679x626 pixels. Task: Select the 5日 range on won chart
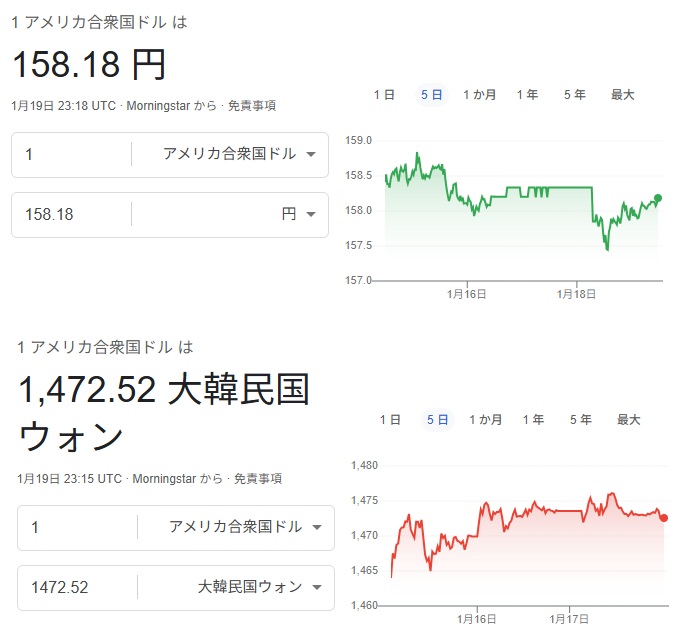437,419
